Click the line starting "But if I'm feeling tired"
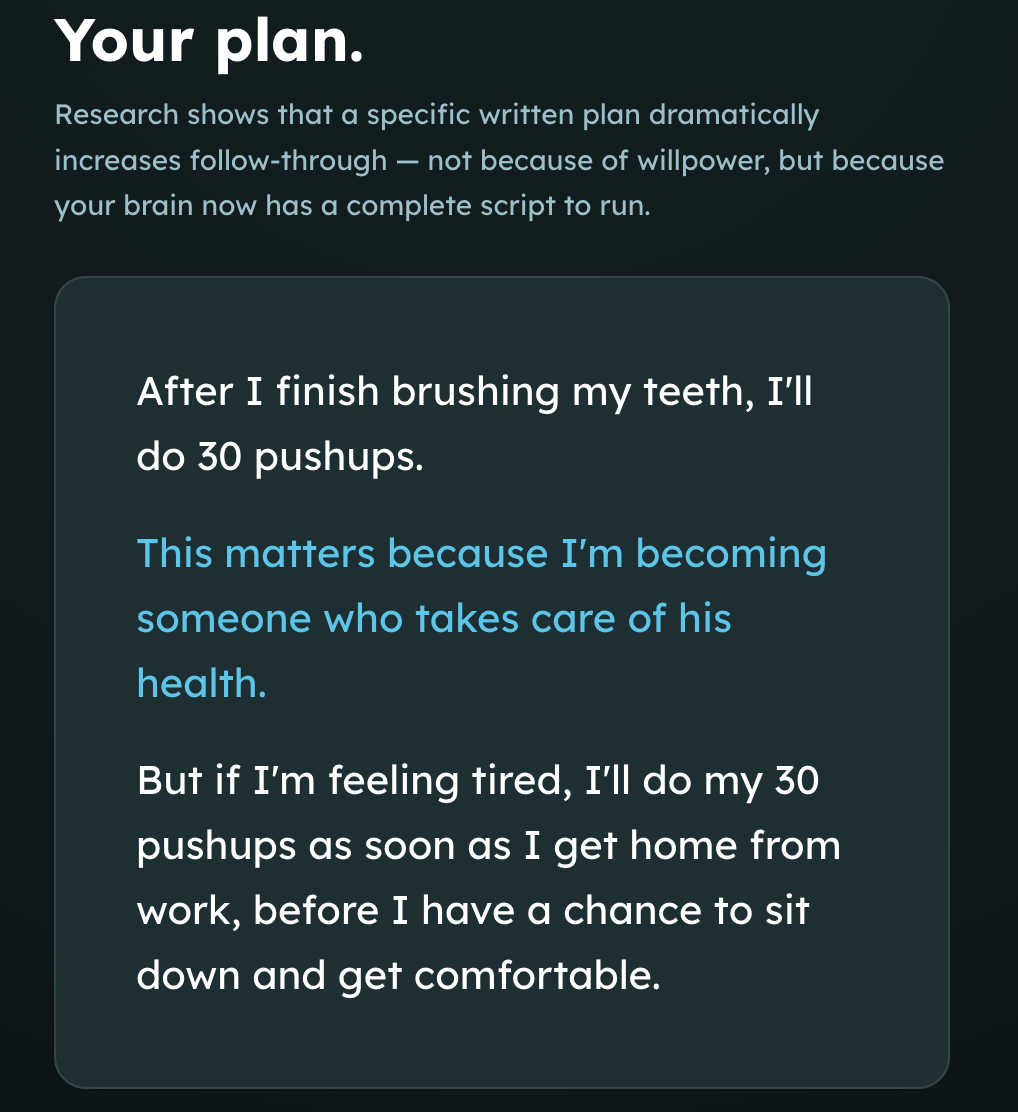Viewport: 1018px width, 1112px height. (478, 780)
